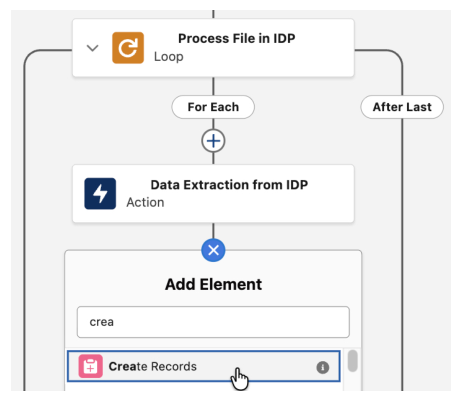Click the scrollbar track below the thumb
This screenshot has height=401, width=461.
tap(353, 382)
